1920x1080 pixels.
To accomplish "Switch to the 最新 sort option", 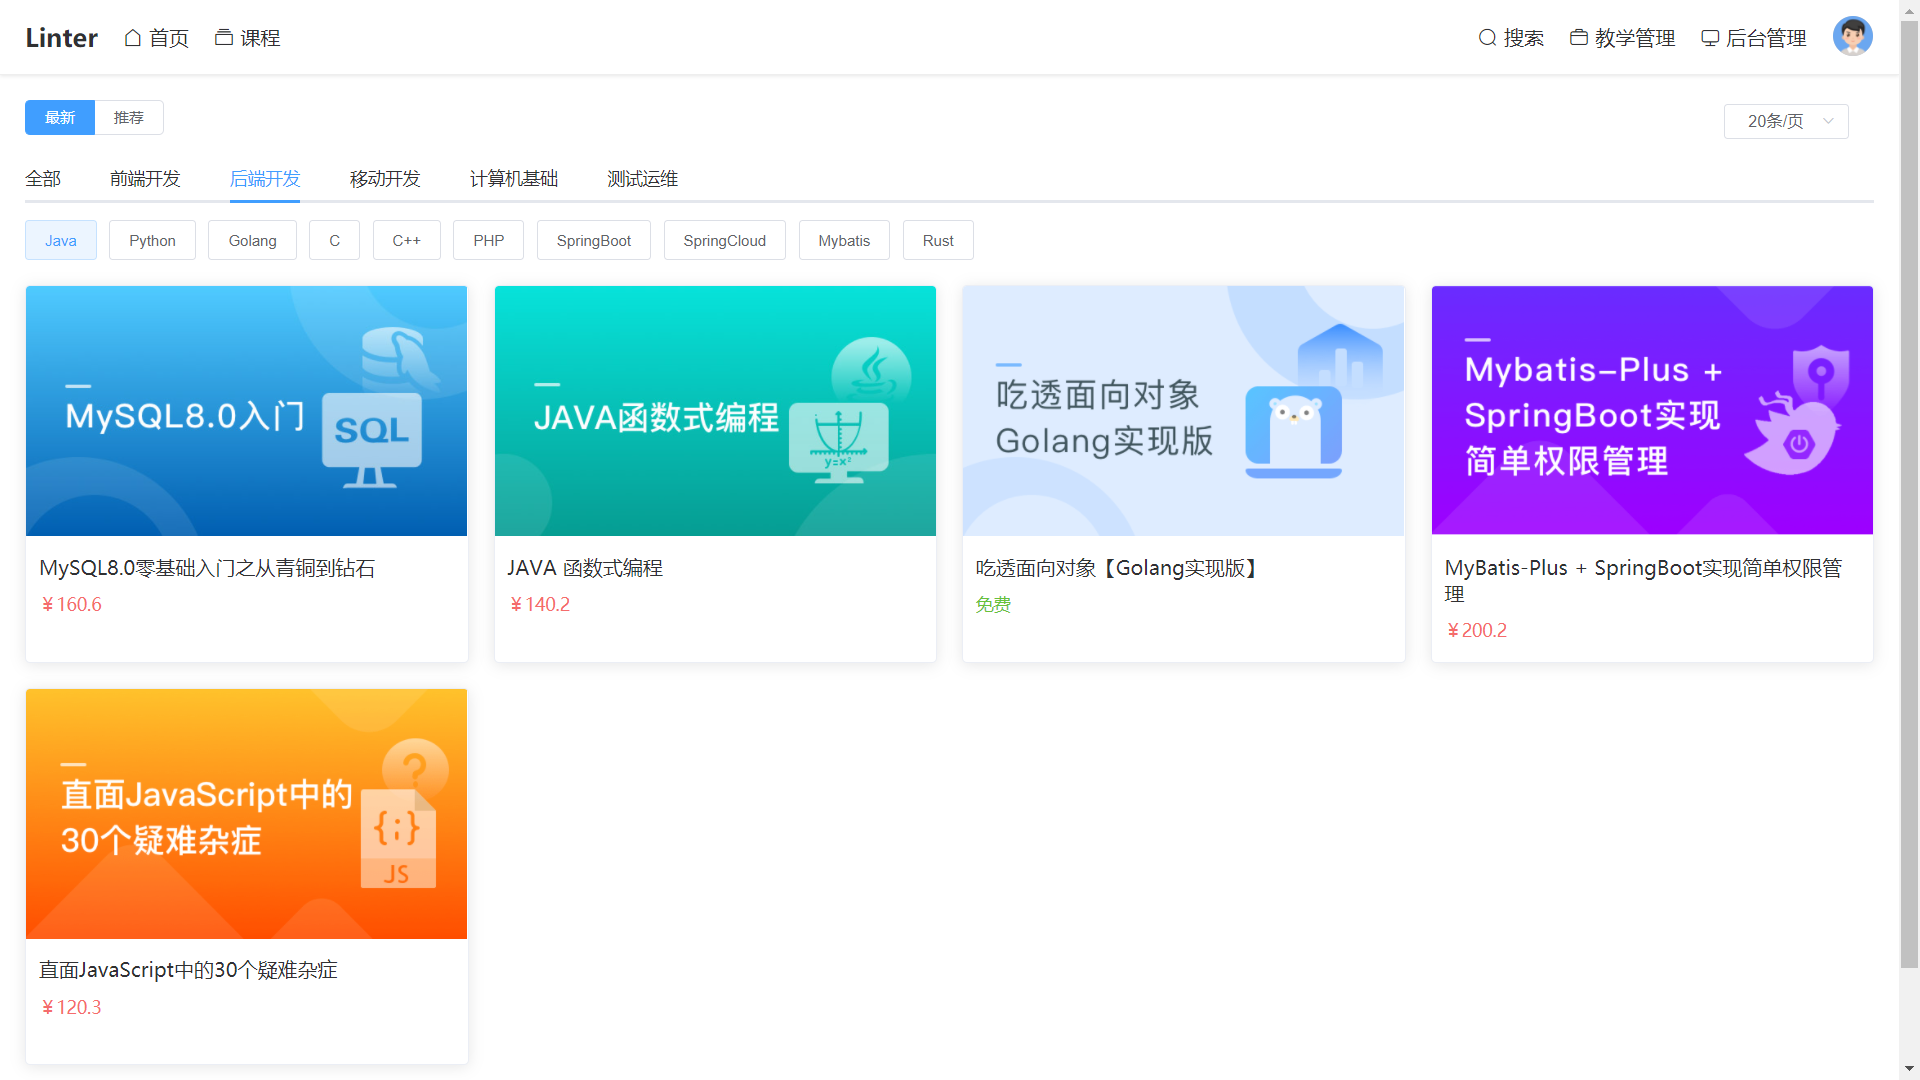I will (x=60, y=118).
